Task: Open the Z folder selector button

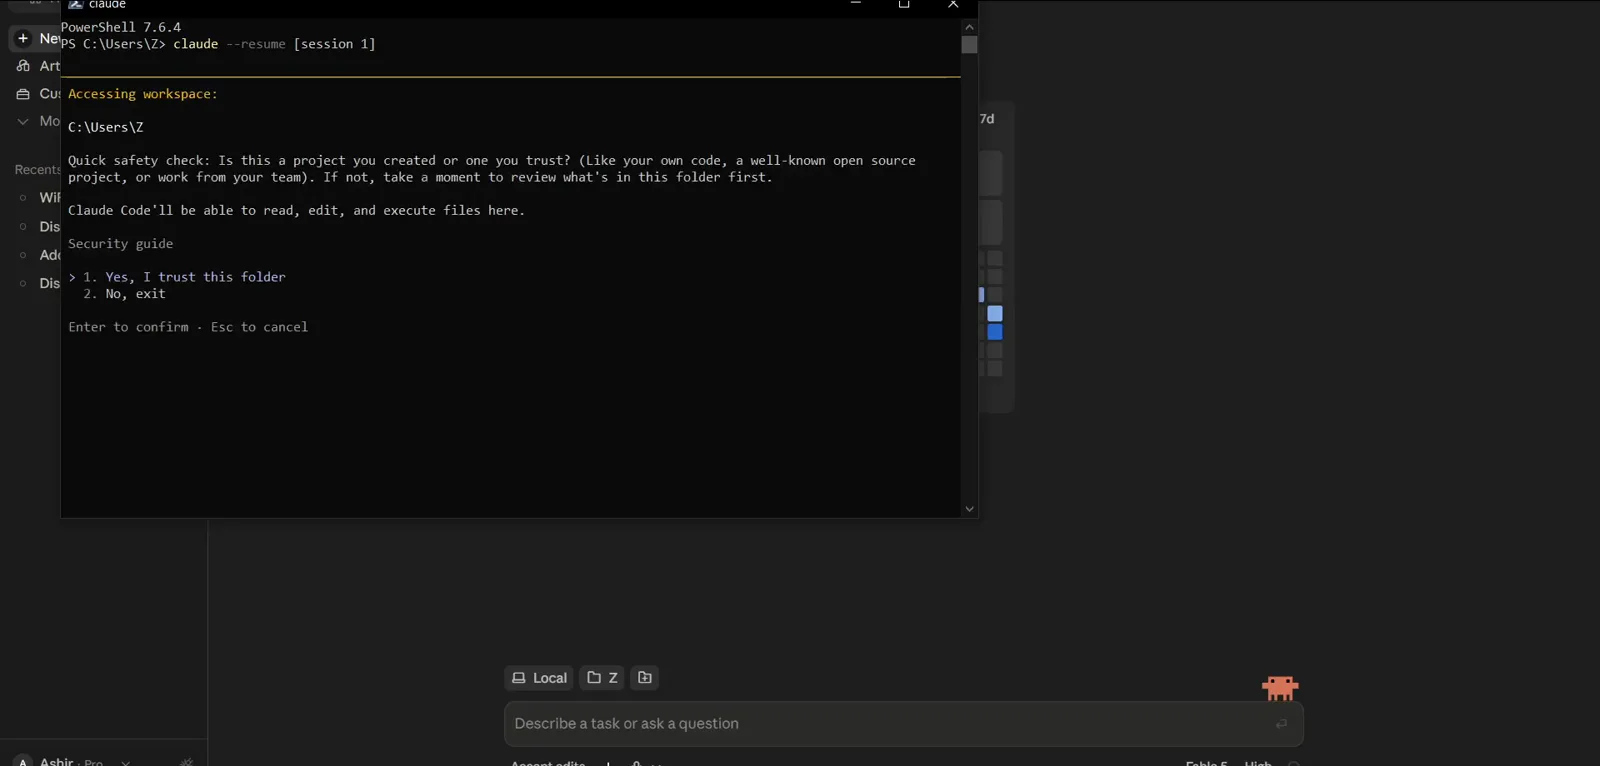Action: [602, 678]
